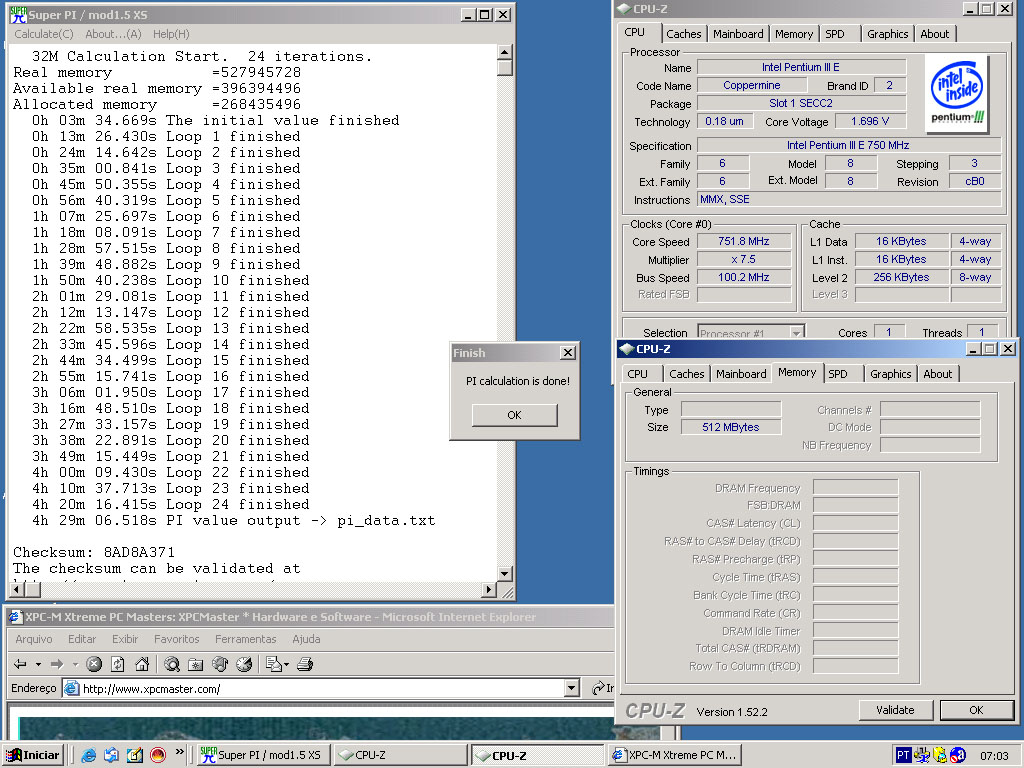Stop page loading in Internet Explorer

click(x=94, y=664)
